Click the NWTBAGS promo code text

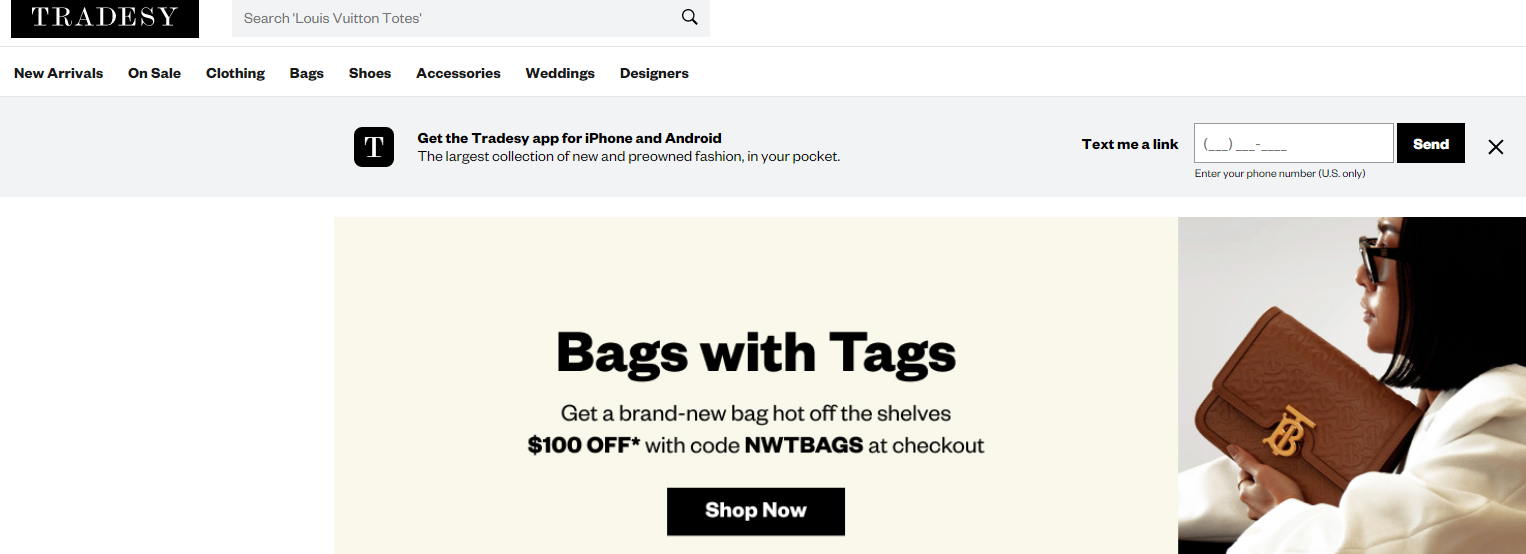coord(804,445)
